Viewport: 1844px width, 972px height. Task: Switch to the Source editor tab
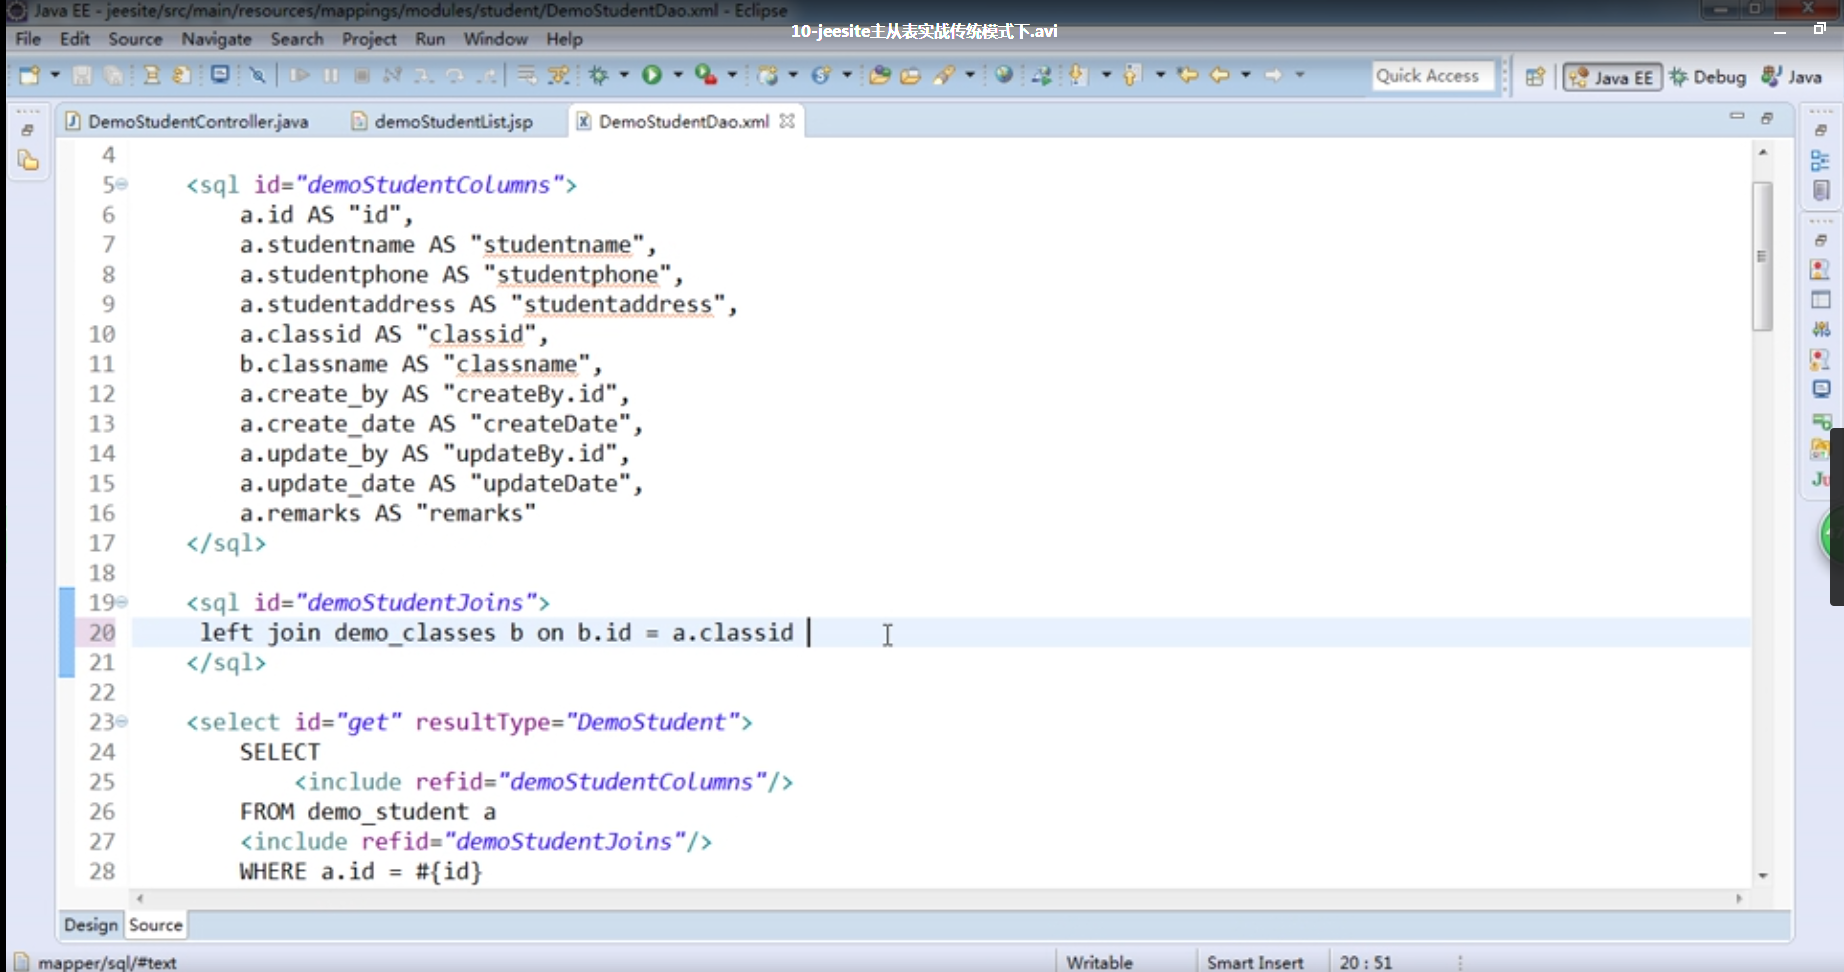tap(156, 925)
